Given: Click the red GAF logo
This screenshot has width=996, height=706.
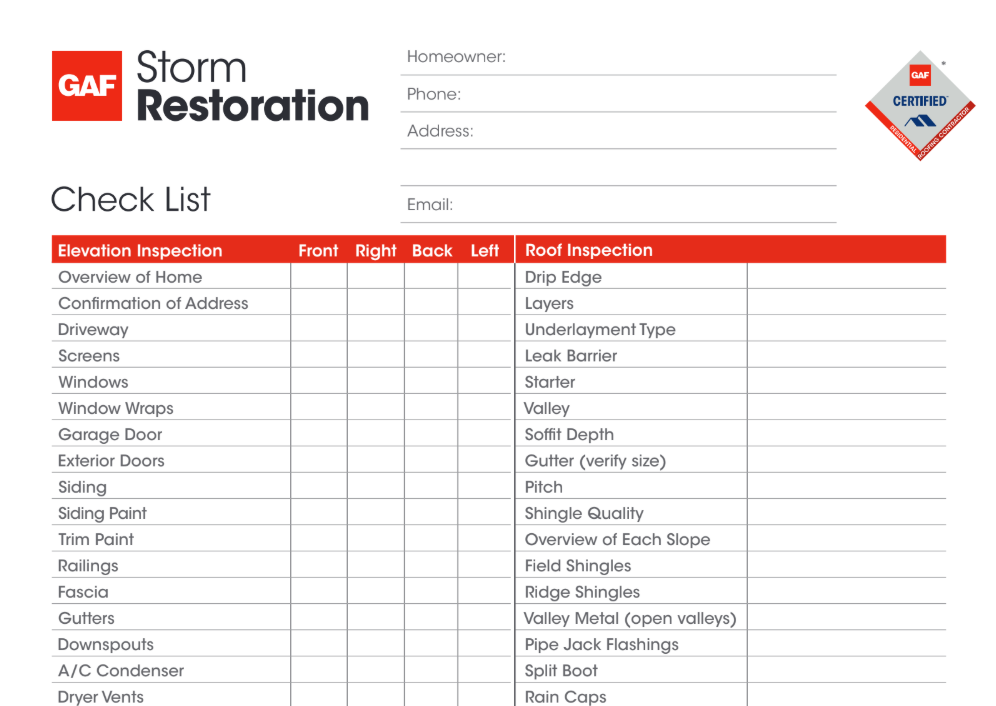Looking at the screenshot, I should (x=86, y=86).
